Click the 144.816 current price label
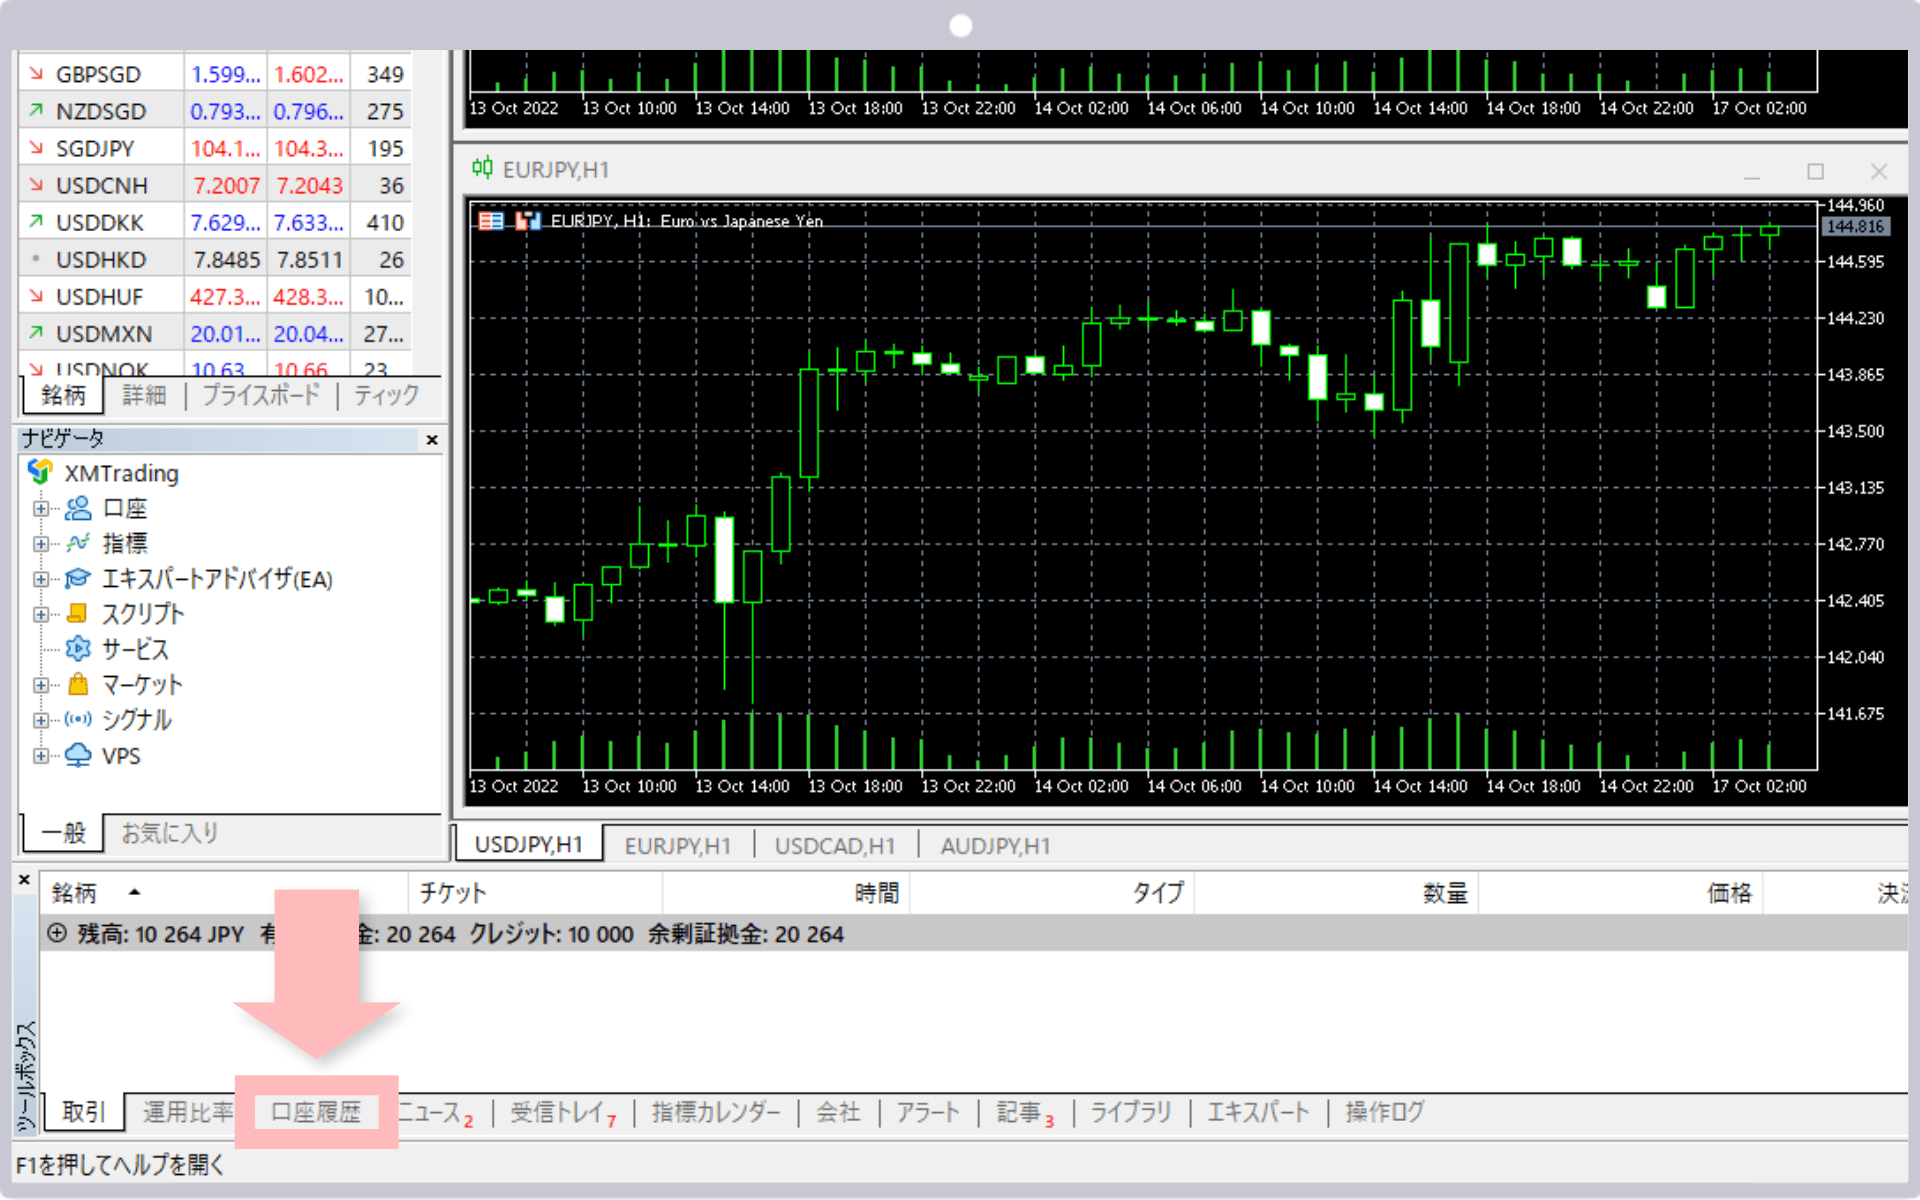This screenshot has width=1920, height=1200. click(1855, 226)
